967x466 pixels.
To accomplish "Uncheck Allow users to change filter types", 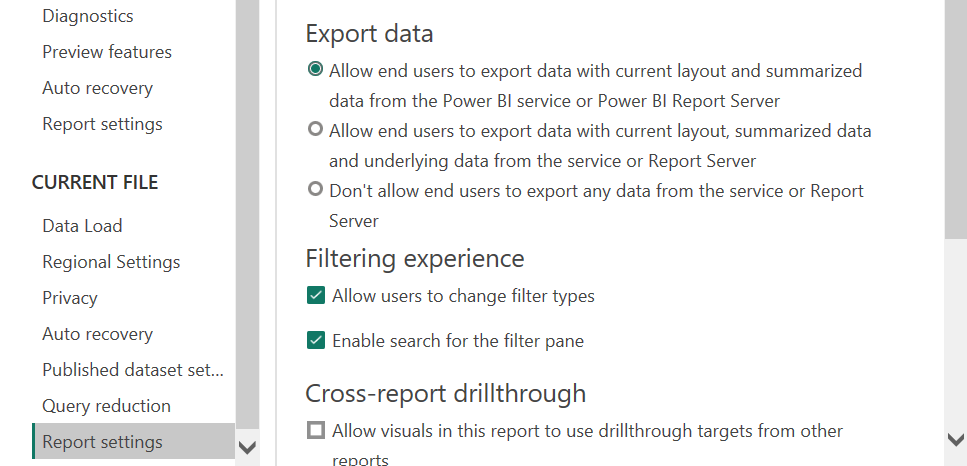I will click(316, 295).
